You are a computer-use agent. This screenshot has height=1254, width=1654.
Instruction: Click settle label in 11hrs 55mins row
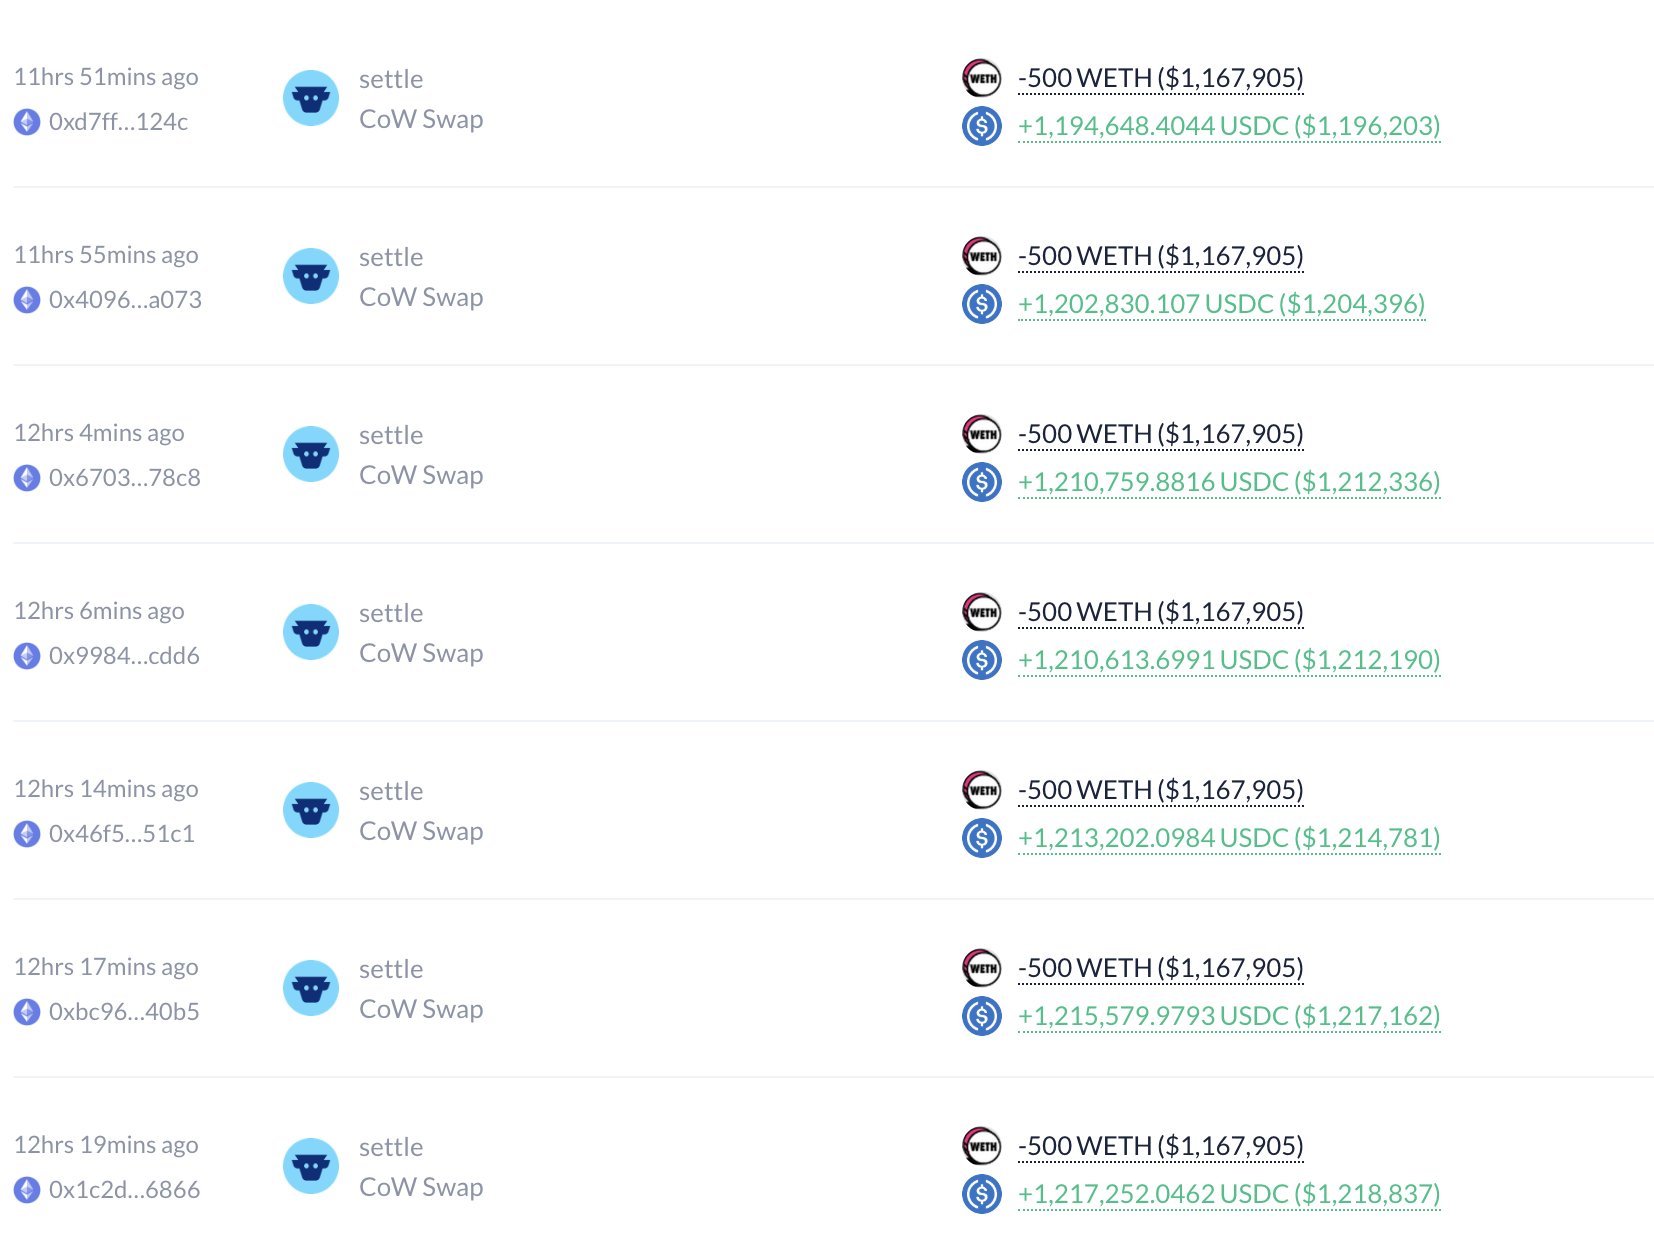(x=391, y=258)
